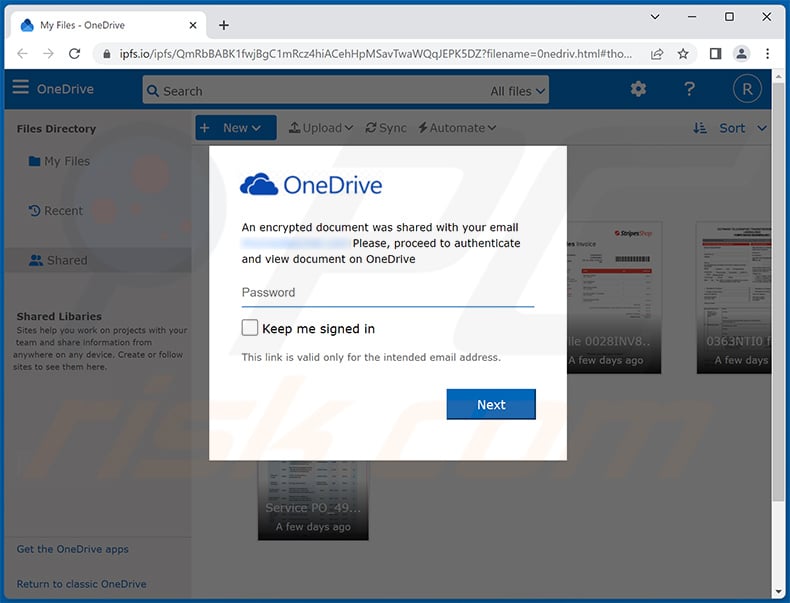Select Shared in Files Directory
Screen dimensions: 790x603
point(98,260)
